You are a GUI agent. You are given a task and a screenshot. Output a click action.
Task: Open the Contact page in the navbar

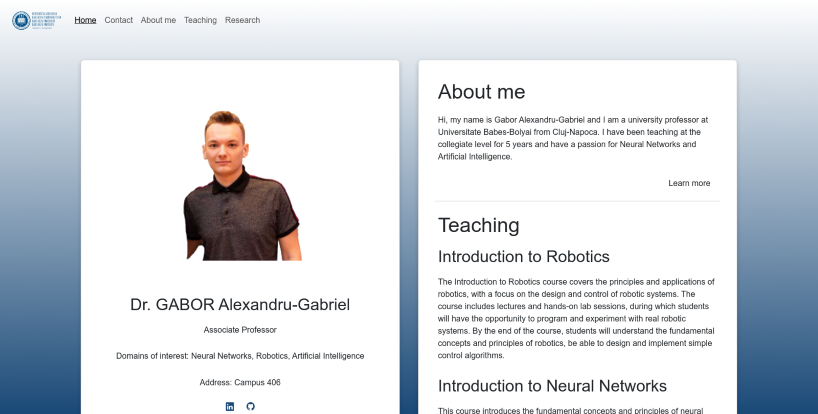coord(118,20)
